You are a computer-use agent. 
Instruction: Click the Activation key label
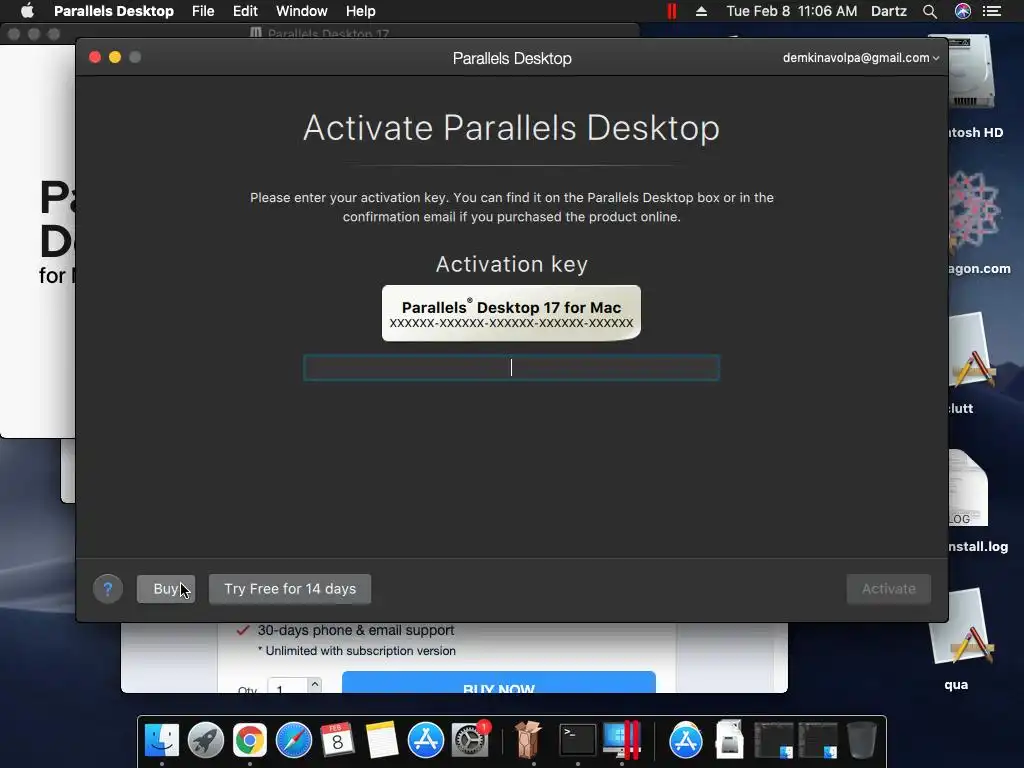[x=511, y=264]
